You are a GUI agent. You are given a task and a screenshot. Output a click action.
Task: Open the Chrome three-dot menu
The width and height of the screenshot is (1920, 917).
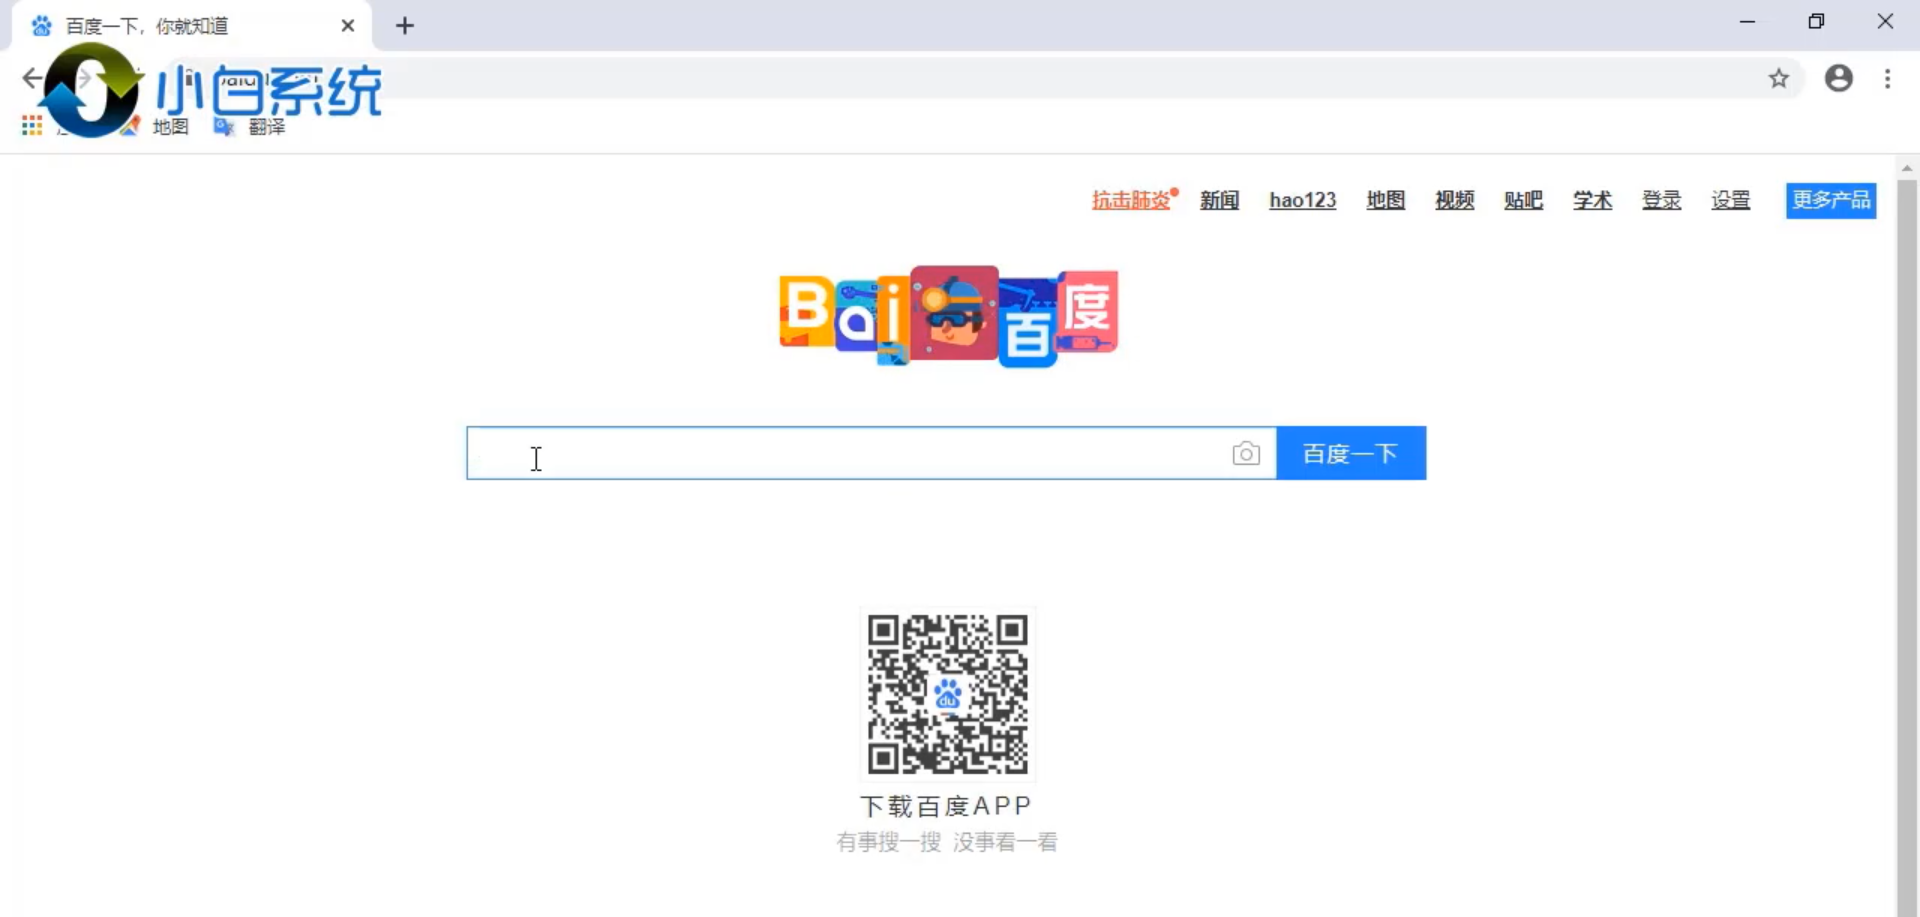1888,78
